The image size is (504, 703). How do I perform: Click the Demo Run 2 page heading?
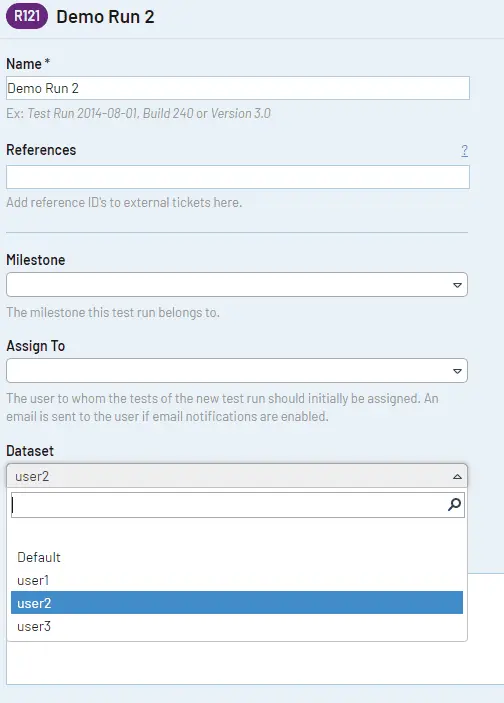pyautogui.click(x=105, y=17)
